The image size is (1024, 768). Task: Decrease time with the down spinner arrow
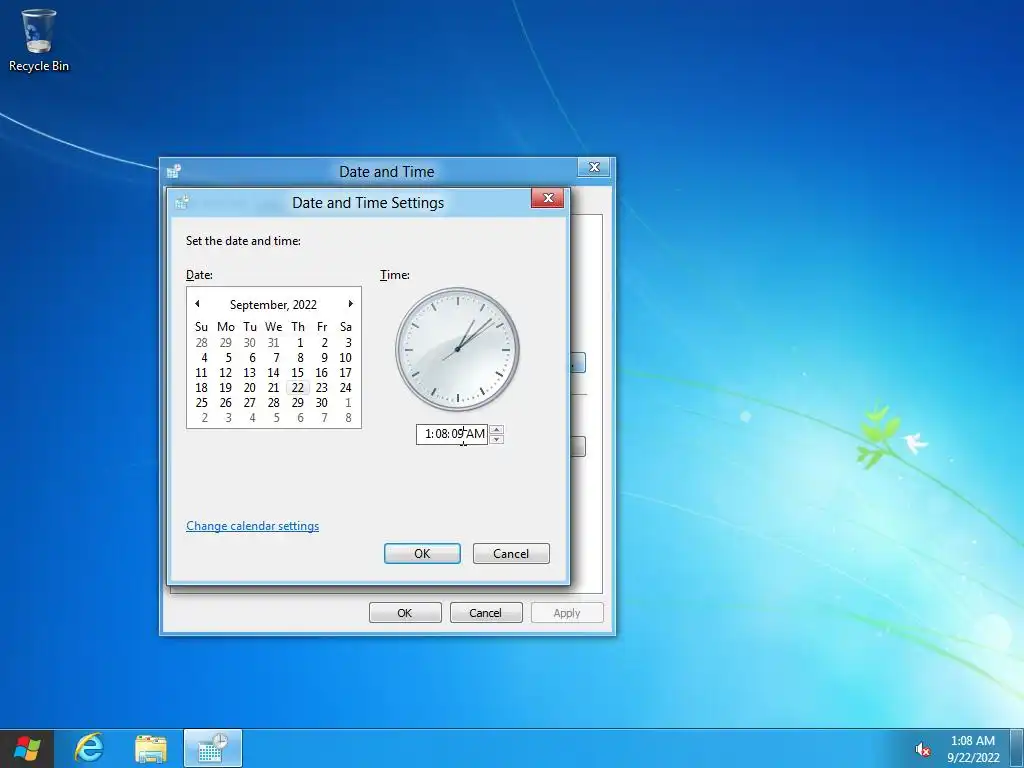(x=496, y=439)
